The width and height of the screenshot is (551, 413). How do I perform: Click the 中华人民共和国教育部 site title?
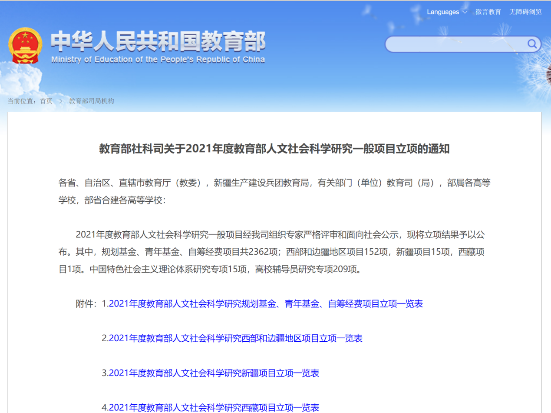click(158, 41)
